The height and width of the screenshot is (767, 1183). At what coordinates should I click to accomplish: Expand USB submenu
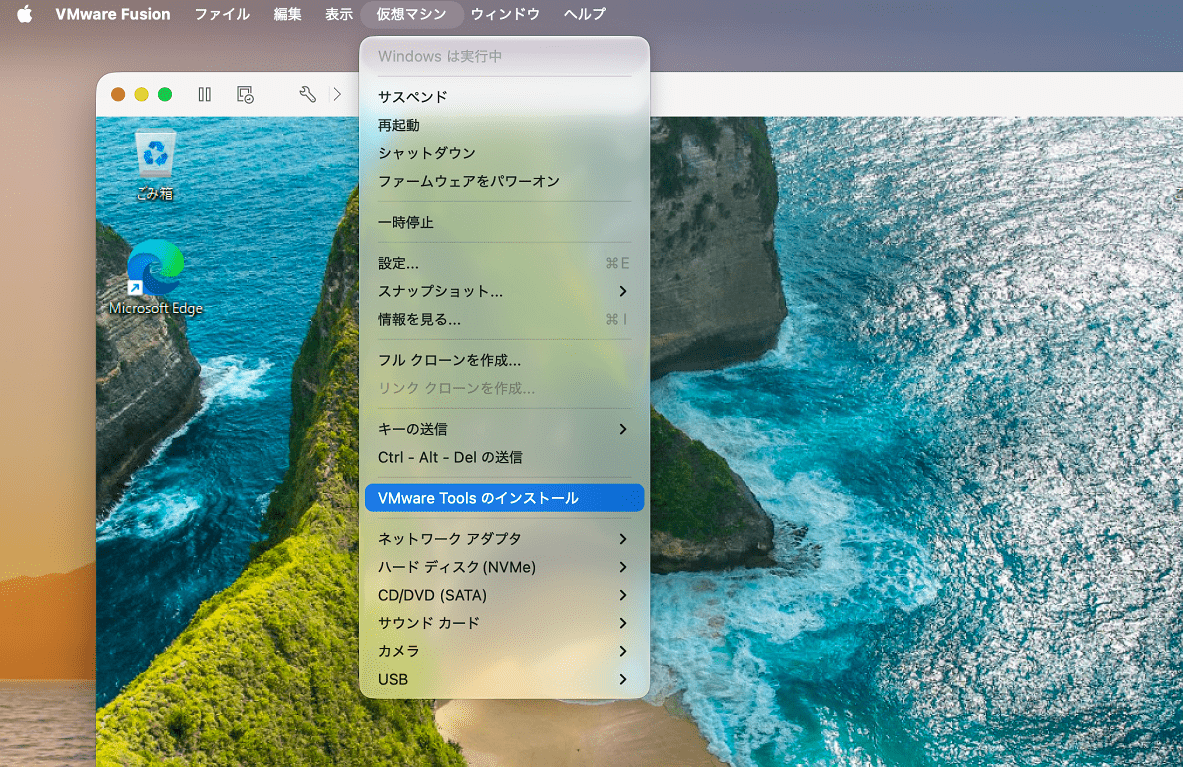coord(504,679)
